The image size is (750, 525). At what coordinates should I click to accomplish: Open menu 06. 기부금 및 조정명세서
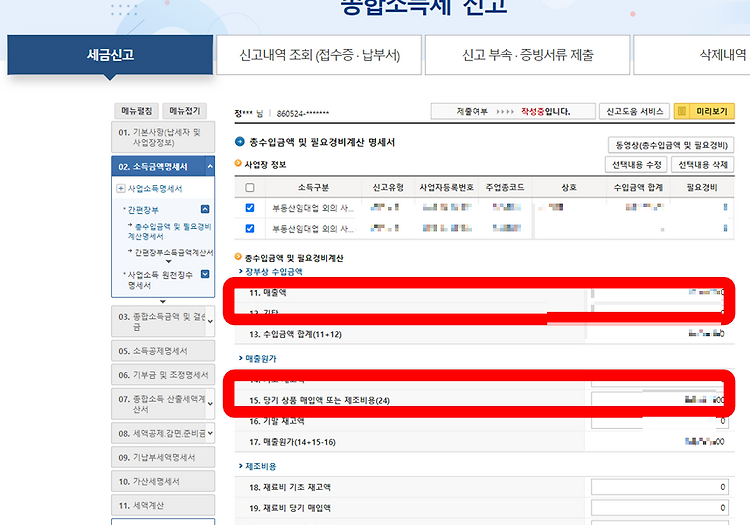coord(163,375)
